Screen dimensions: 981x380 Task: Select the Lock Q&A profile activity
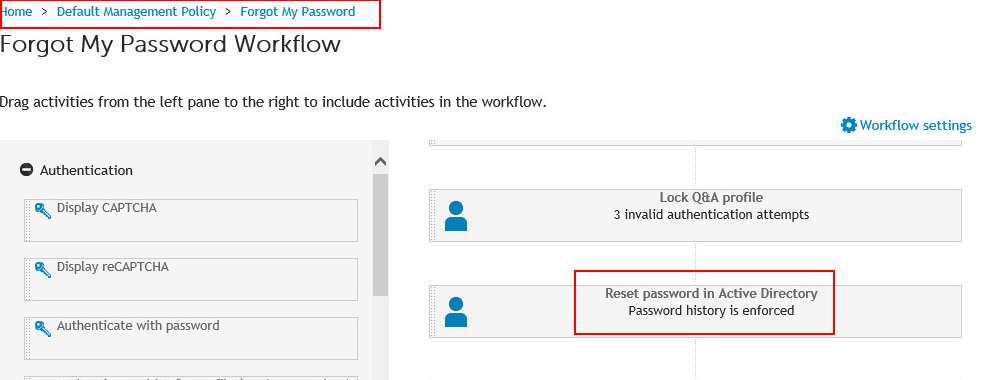pyautogui.click(x=695, y=215)
